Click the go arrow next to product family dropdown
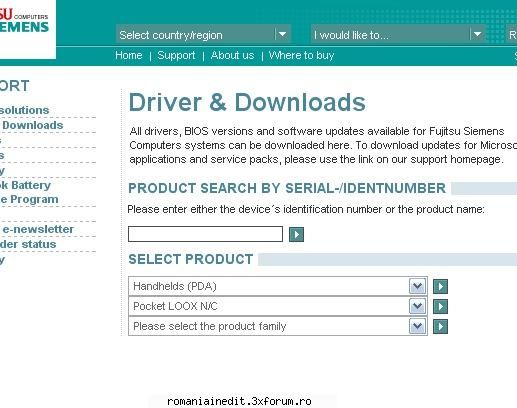This screenshot has height=408, width=517. pos(440,326)
